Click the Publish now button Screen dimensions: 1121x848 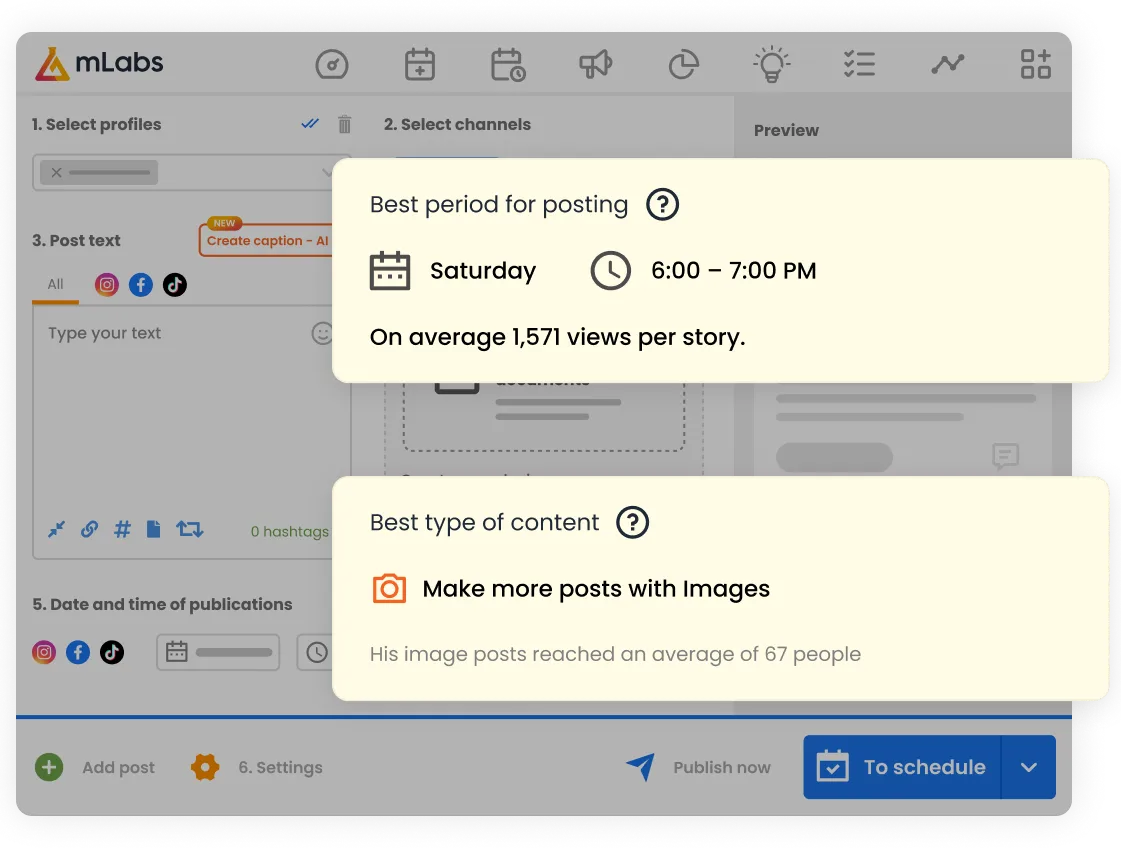click(700, 767)
